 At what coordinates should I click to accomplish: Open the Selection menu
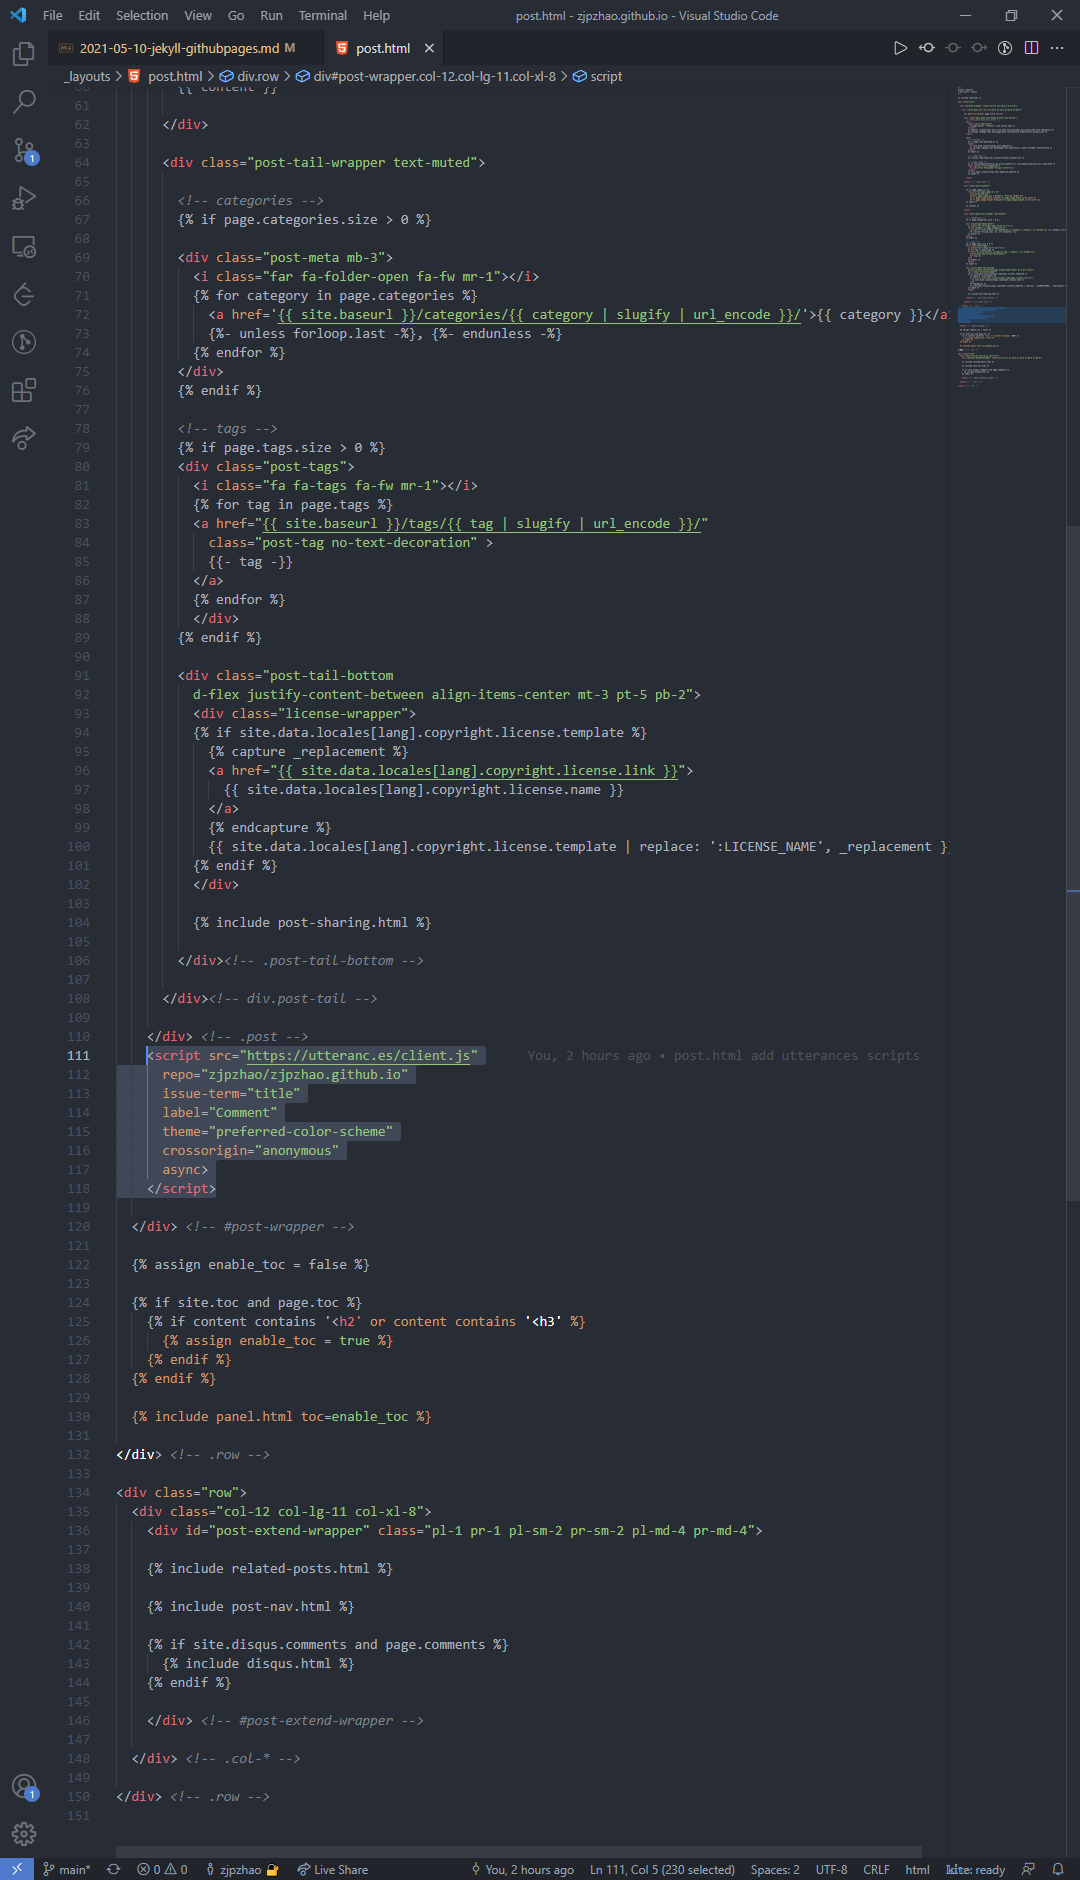tap(142, 16)
